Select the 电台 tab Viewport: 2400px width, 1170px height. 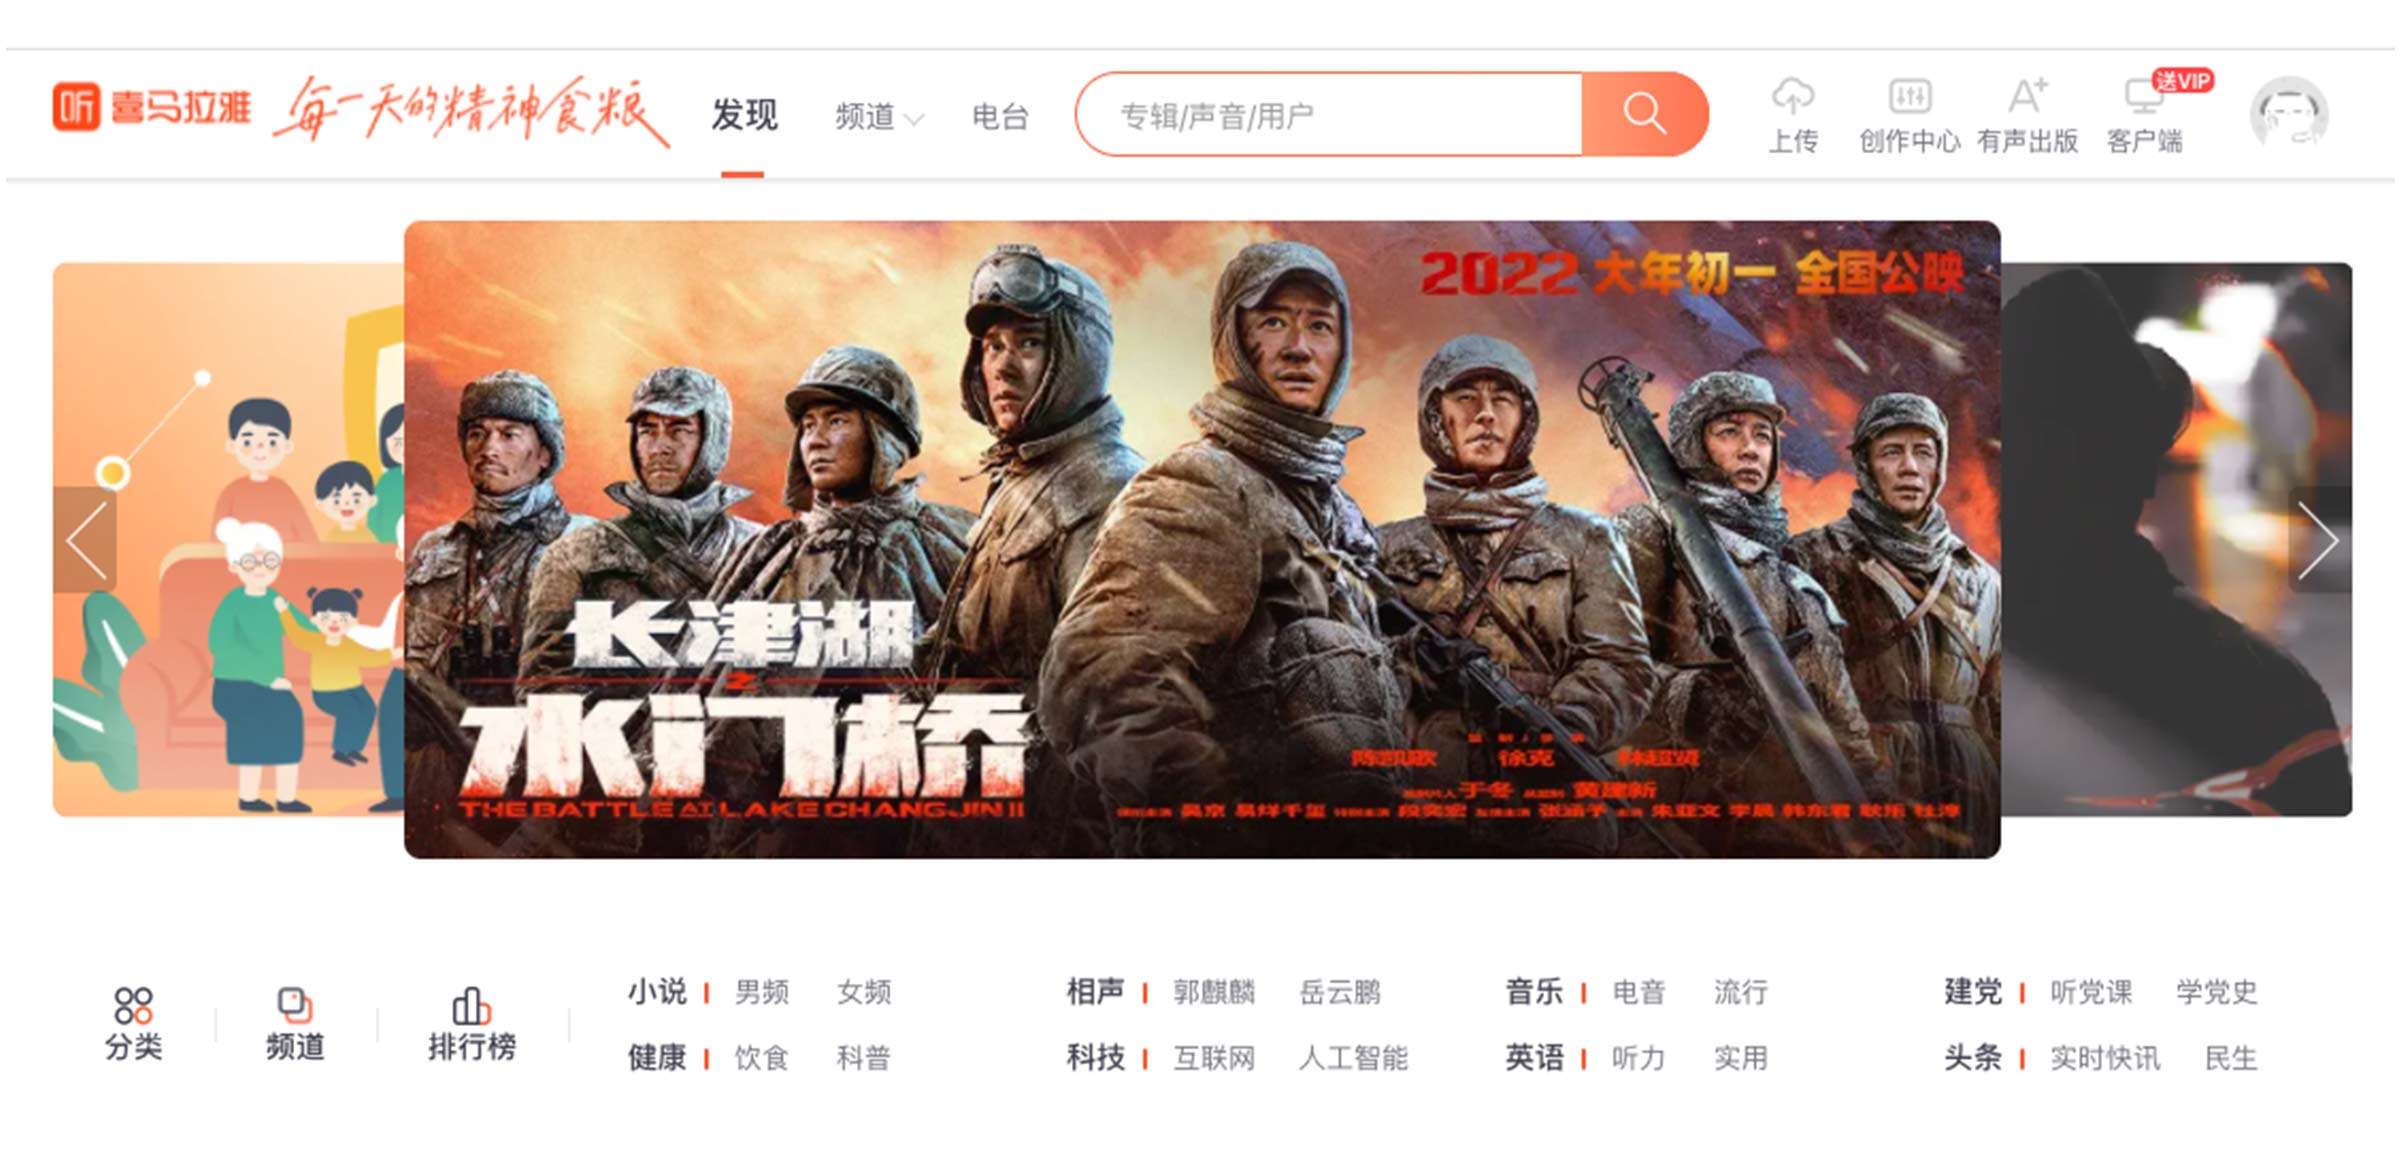point(1000,117)
